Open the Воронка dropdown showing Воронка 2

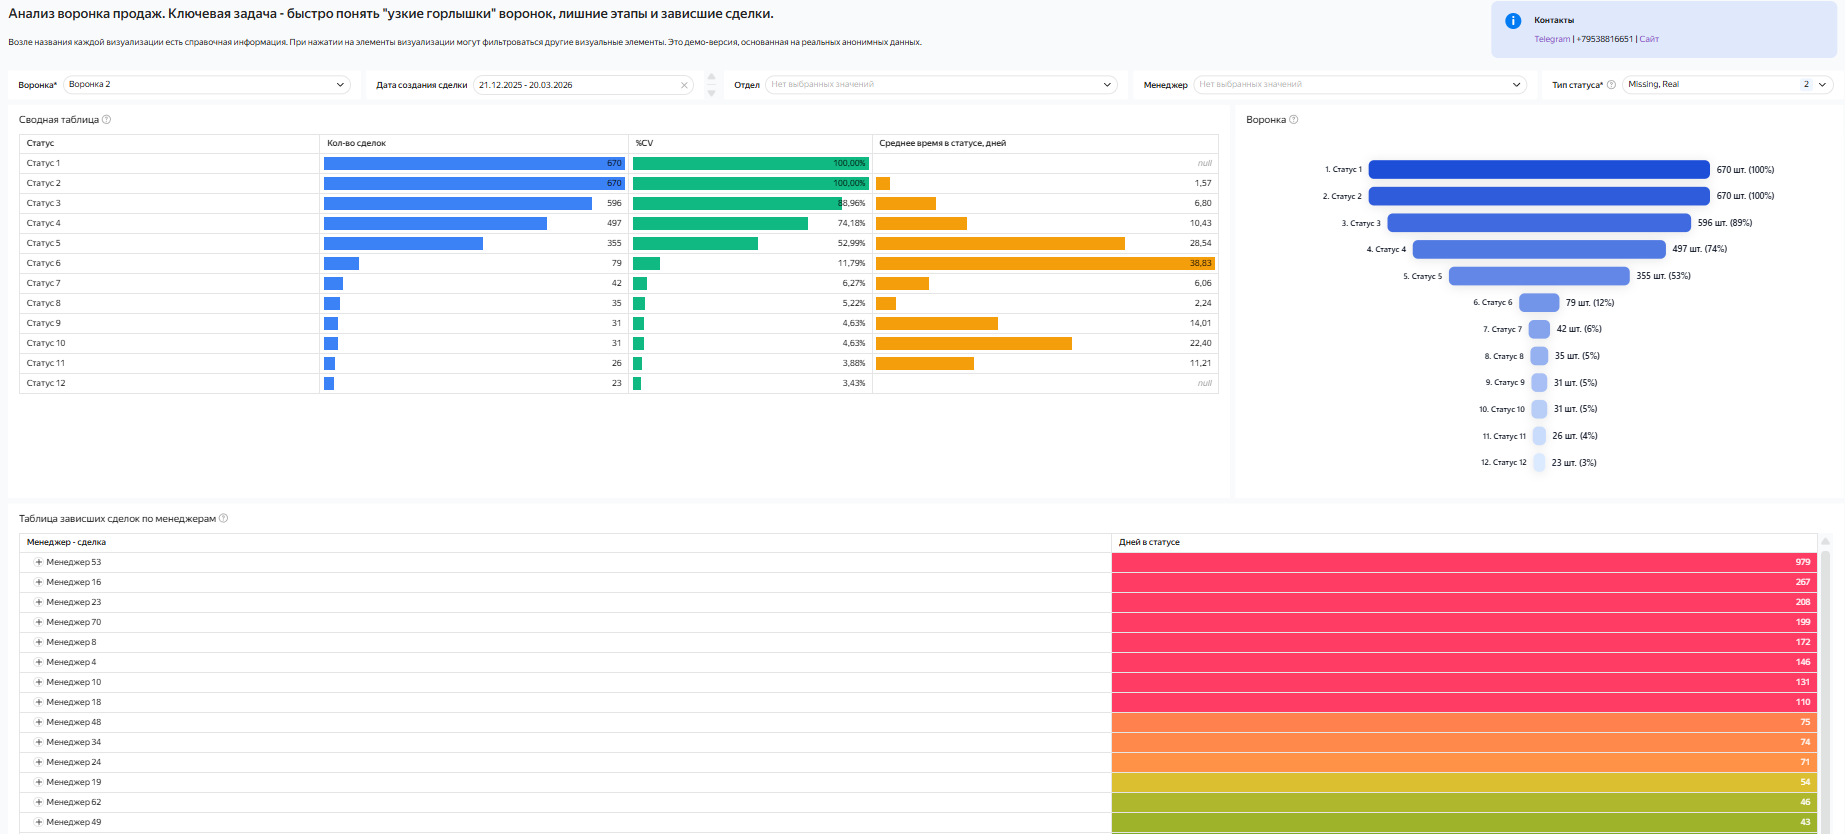tap(207, 85)
